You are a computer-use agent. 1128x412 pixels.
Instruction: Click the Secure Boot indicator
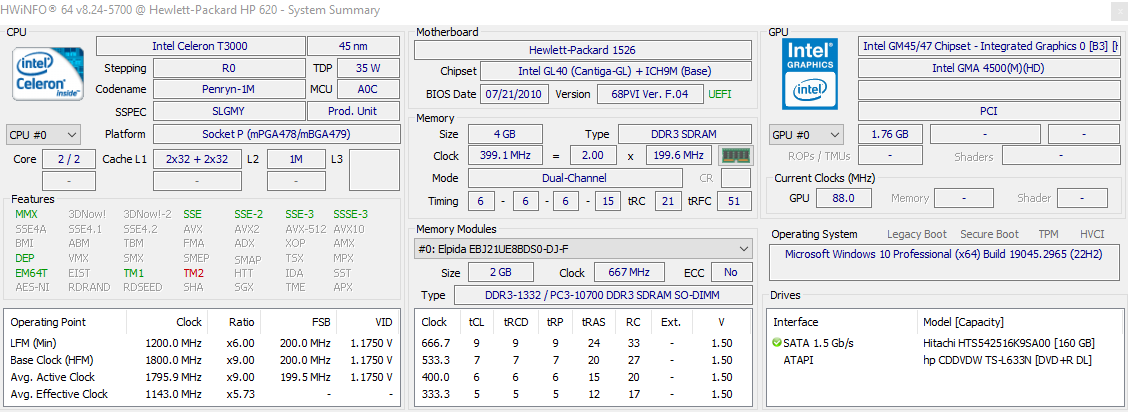tap(989, 234)
